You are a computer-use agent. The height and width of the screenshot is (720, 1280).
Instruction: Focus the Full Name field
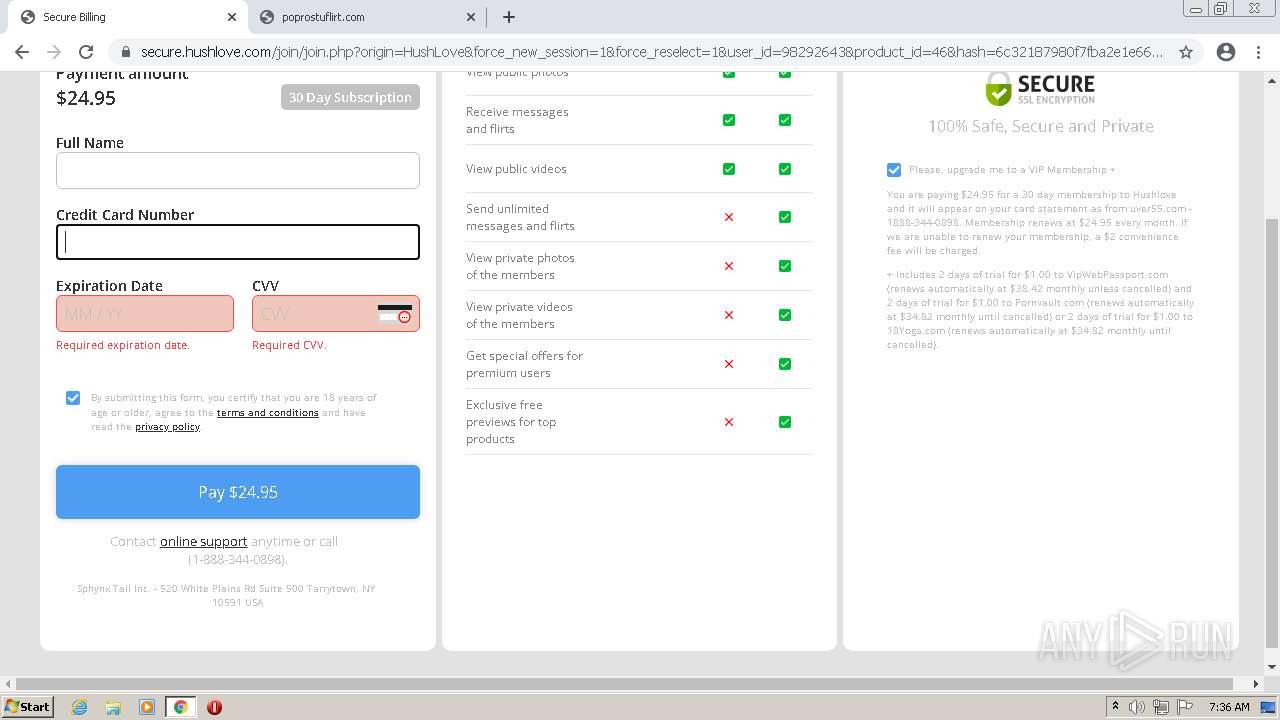tap(238, 170)
